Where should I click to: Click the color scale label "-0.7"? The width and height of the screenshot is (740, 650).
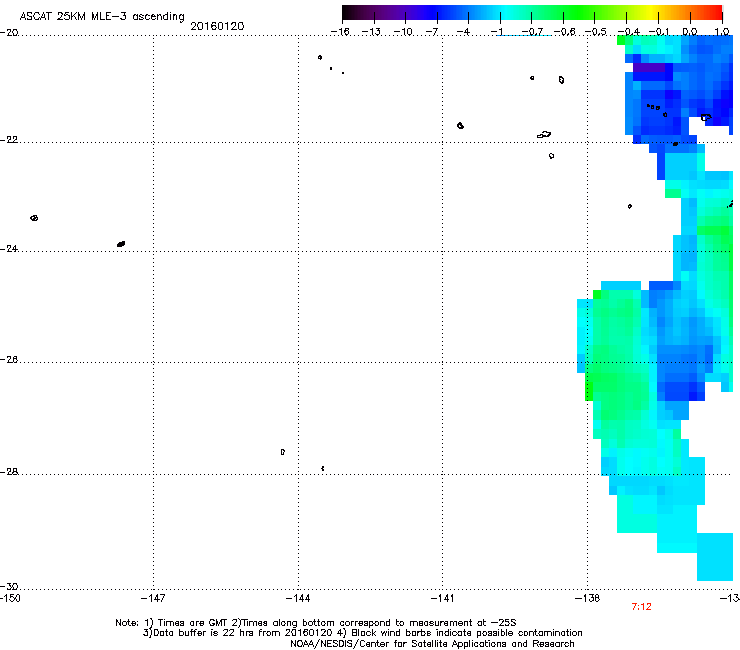pos(532,32)
